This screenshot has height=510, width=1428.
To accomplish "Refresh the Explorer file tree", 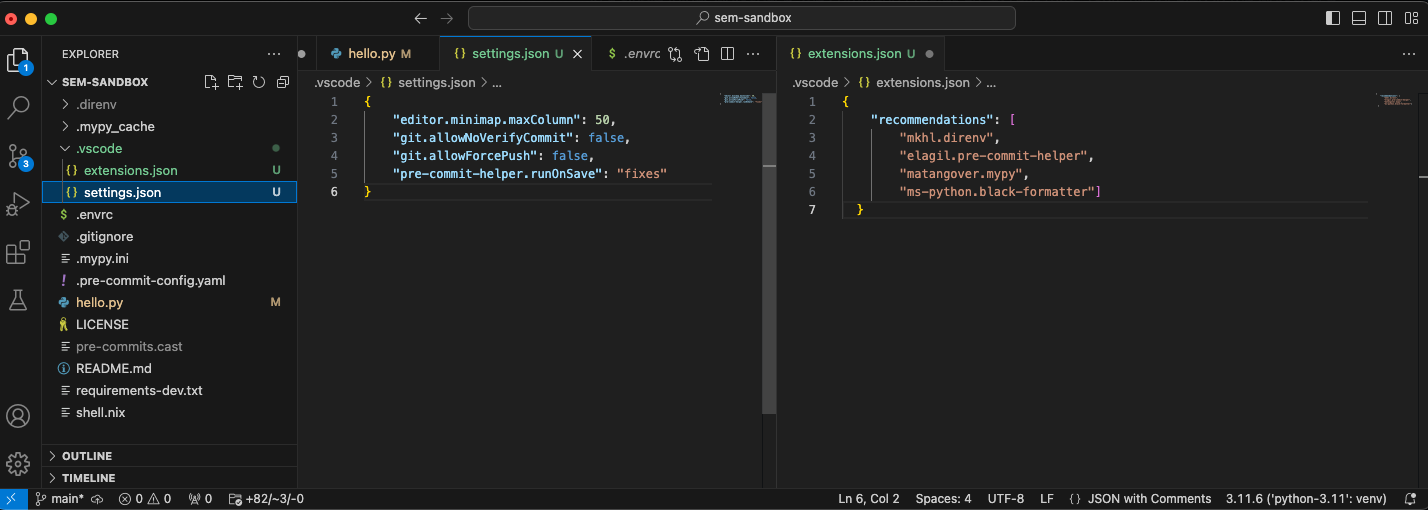I will [258, 82].
